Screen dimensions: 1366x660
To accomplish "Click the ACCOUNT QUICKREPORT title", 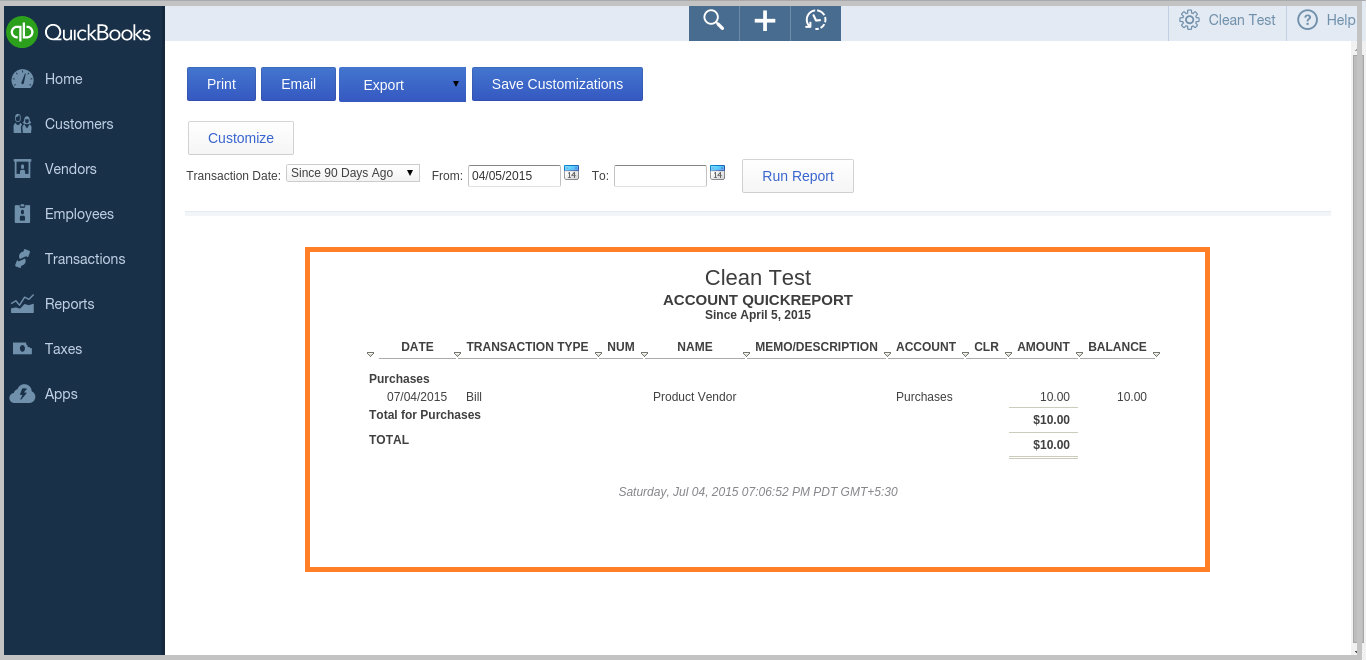I will 758,300.
